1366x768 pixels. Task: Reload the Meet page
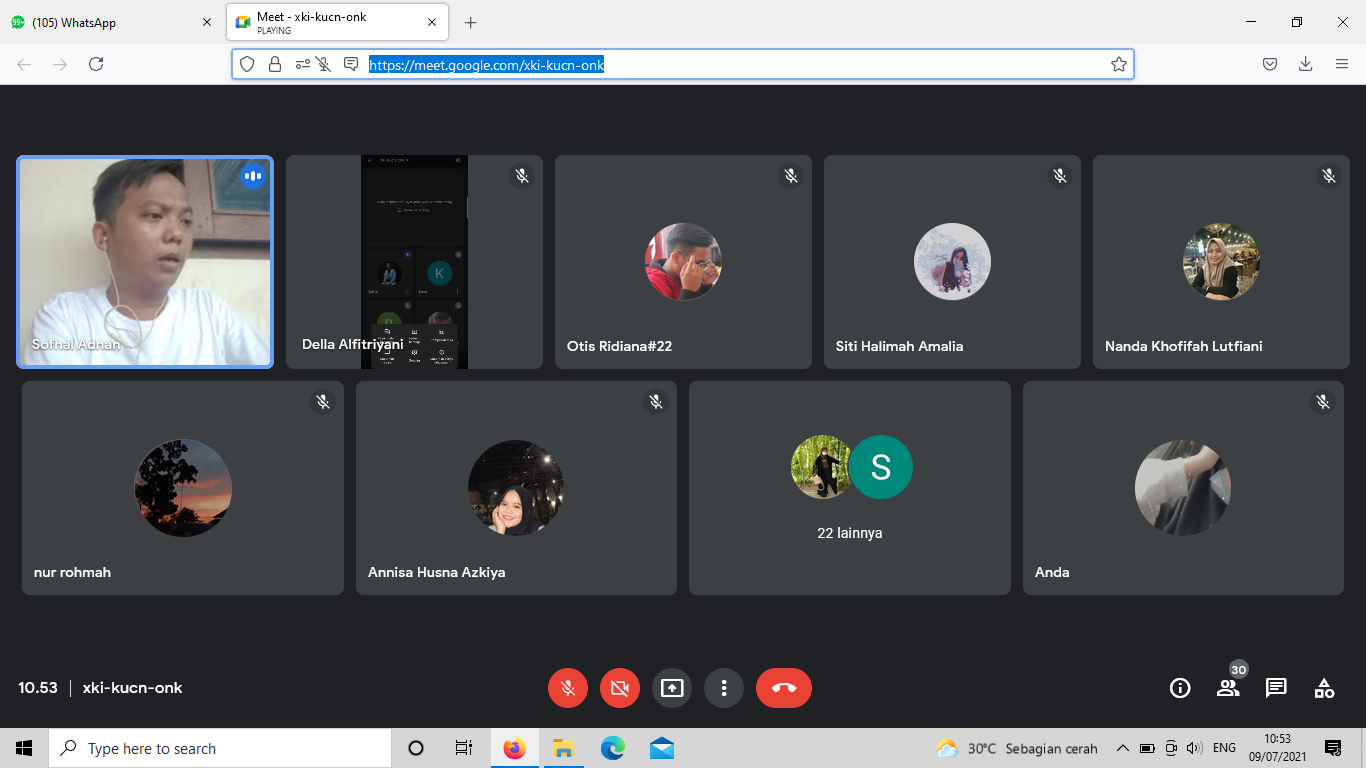pos(96,64)
